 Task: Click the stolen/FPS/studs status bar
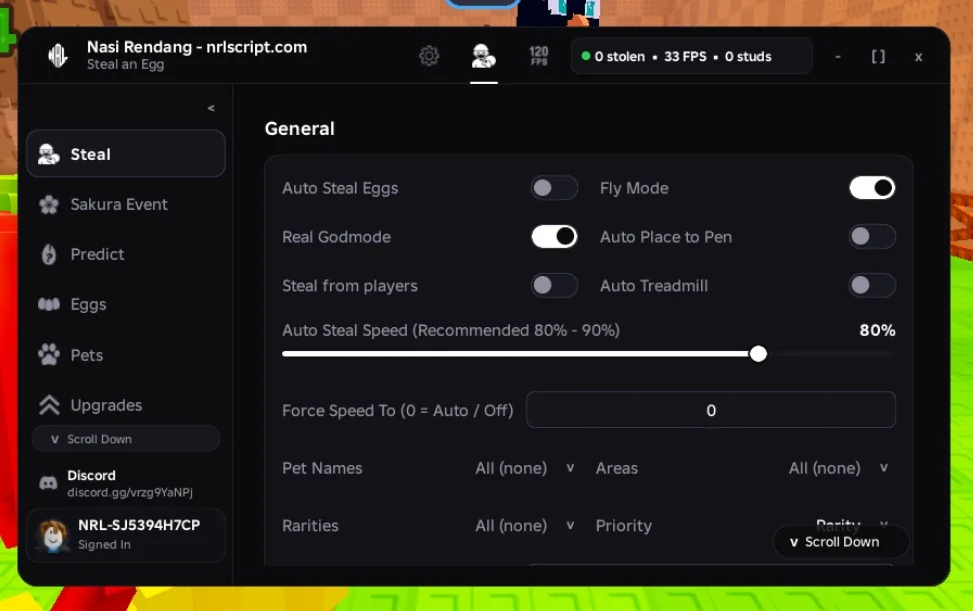(691, 56)
